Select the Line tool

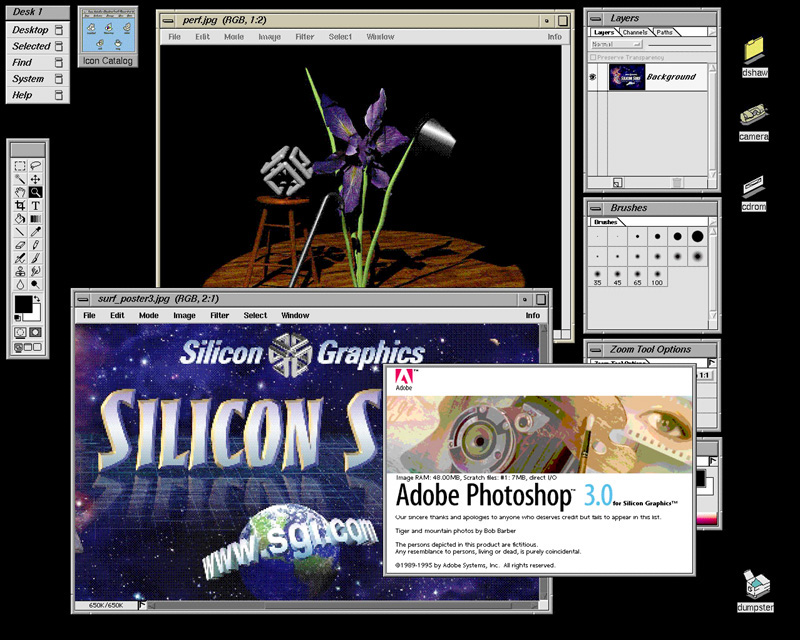pyautogui.click(x=20, y=232)
